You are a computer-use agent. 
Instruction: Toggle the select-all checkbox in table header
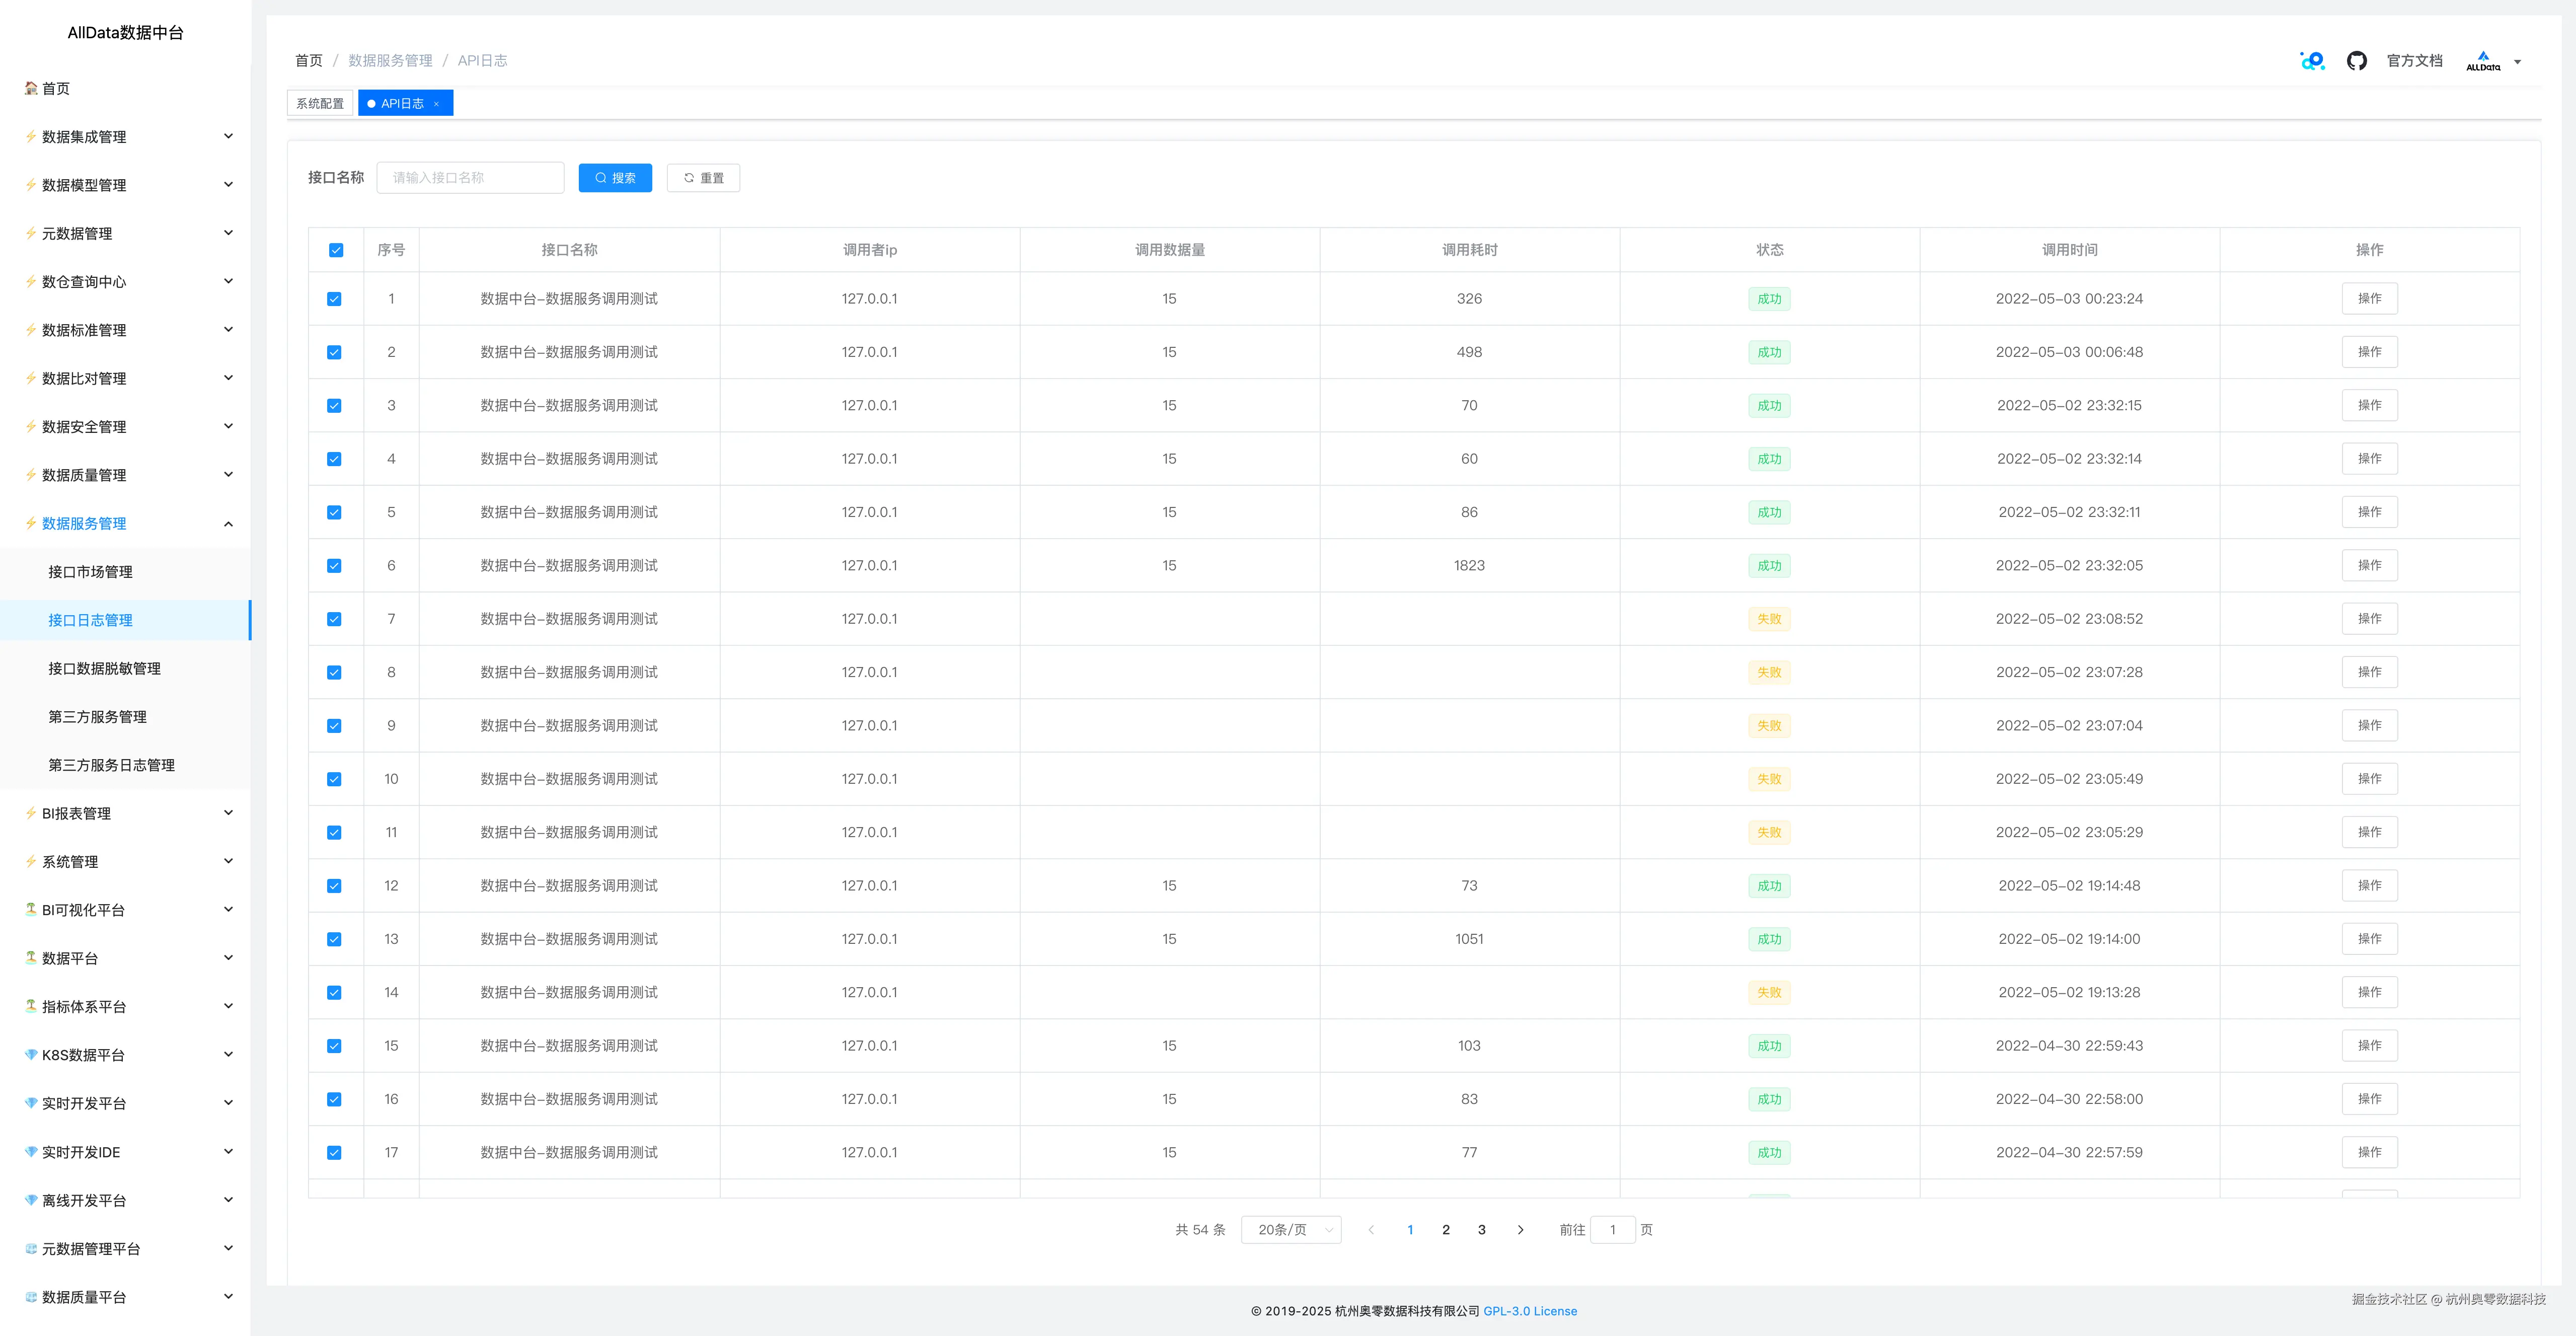[336, 250]
